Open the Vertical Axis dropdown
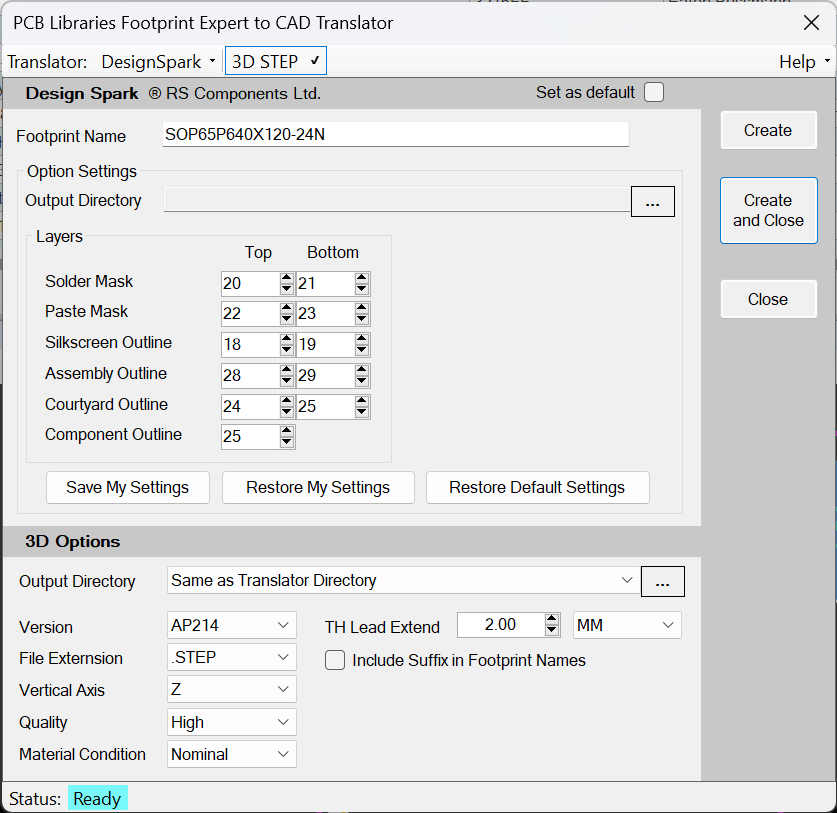Viewport: 837px width, 813px height. tap(232, 689)
